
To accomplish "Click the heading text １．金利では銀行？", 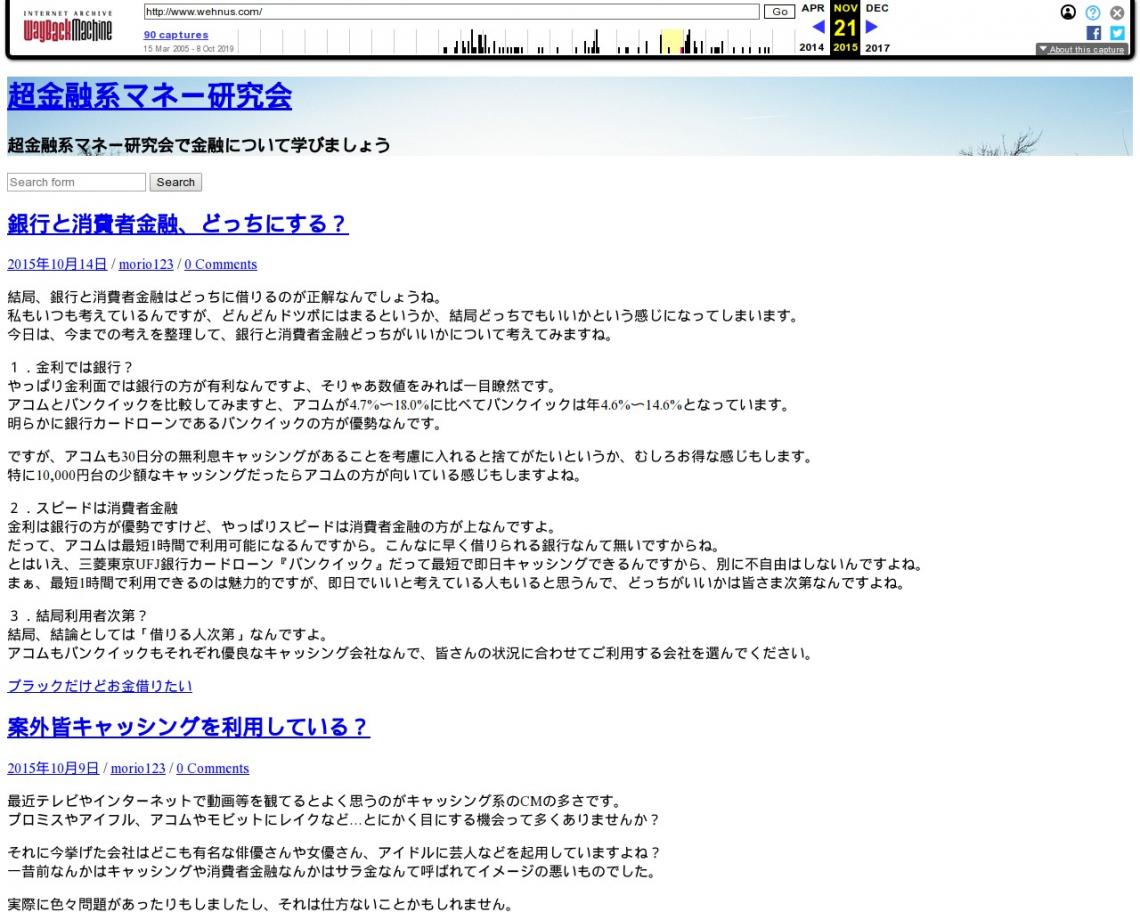I will [x=71, y=367].
